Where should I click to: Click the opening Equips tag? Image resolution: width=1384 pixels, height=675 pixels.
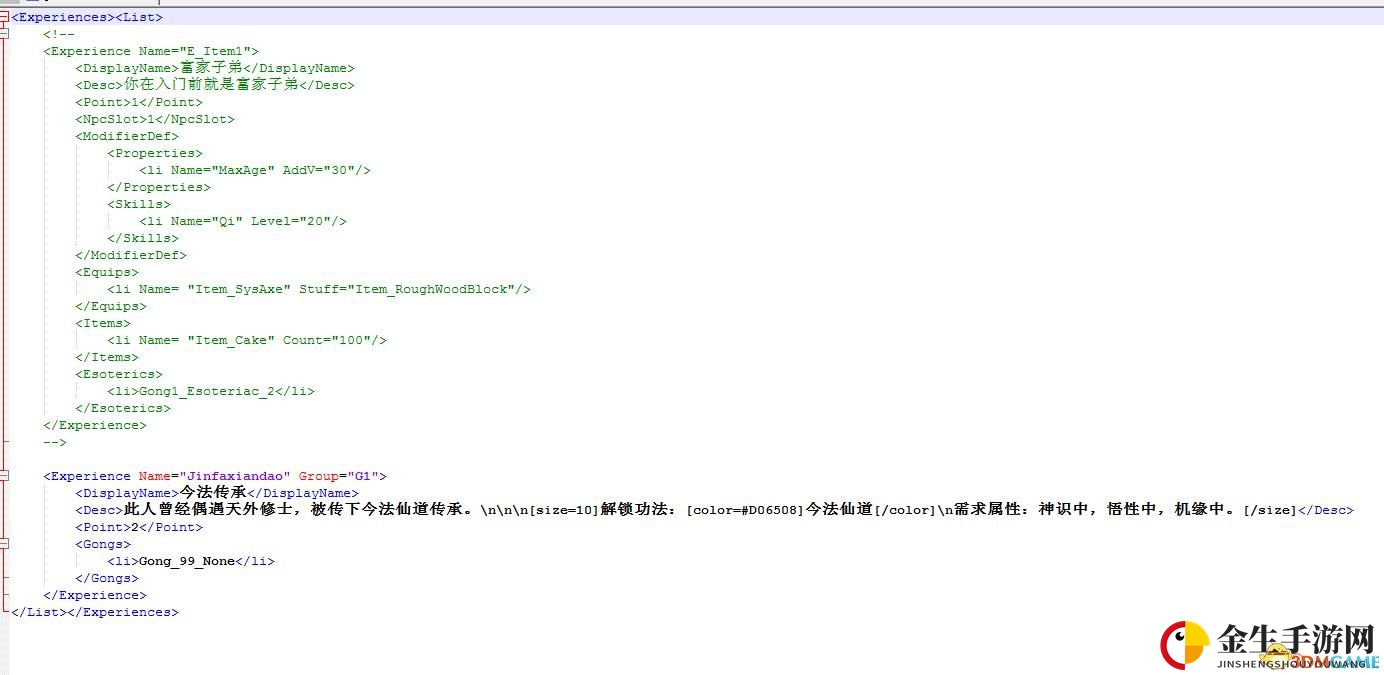(107, 272)
